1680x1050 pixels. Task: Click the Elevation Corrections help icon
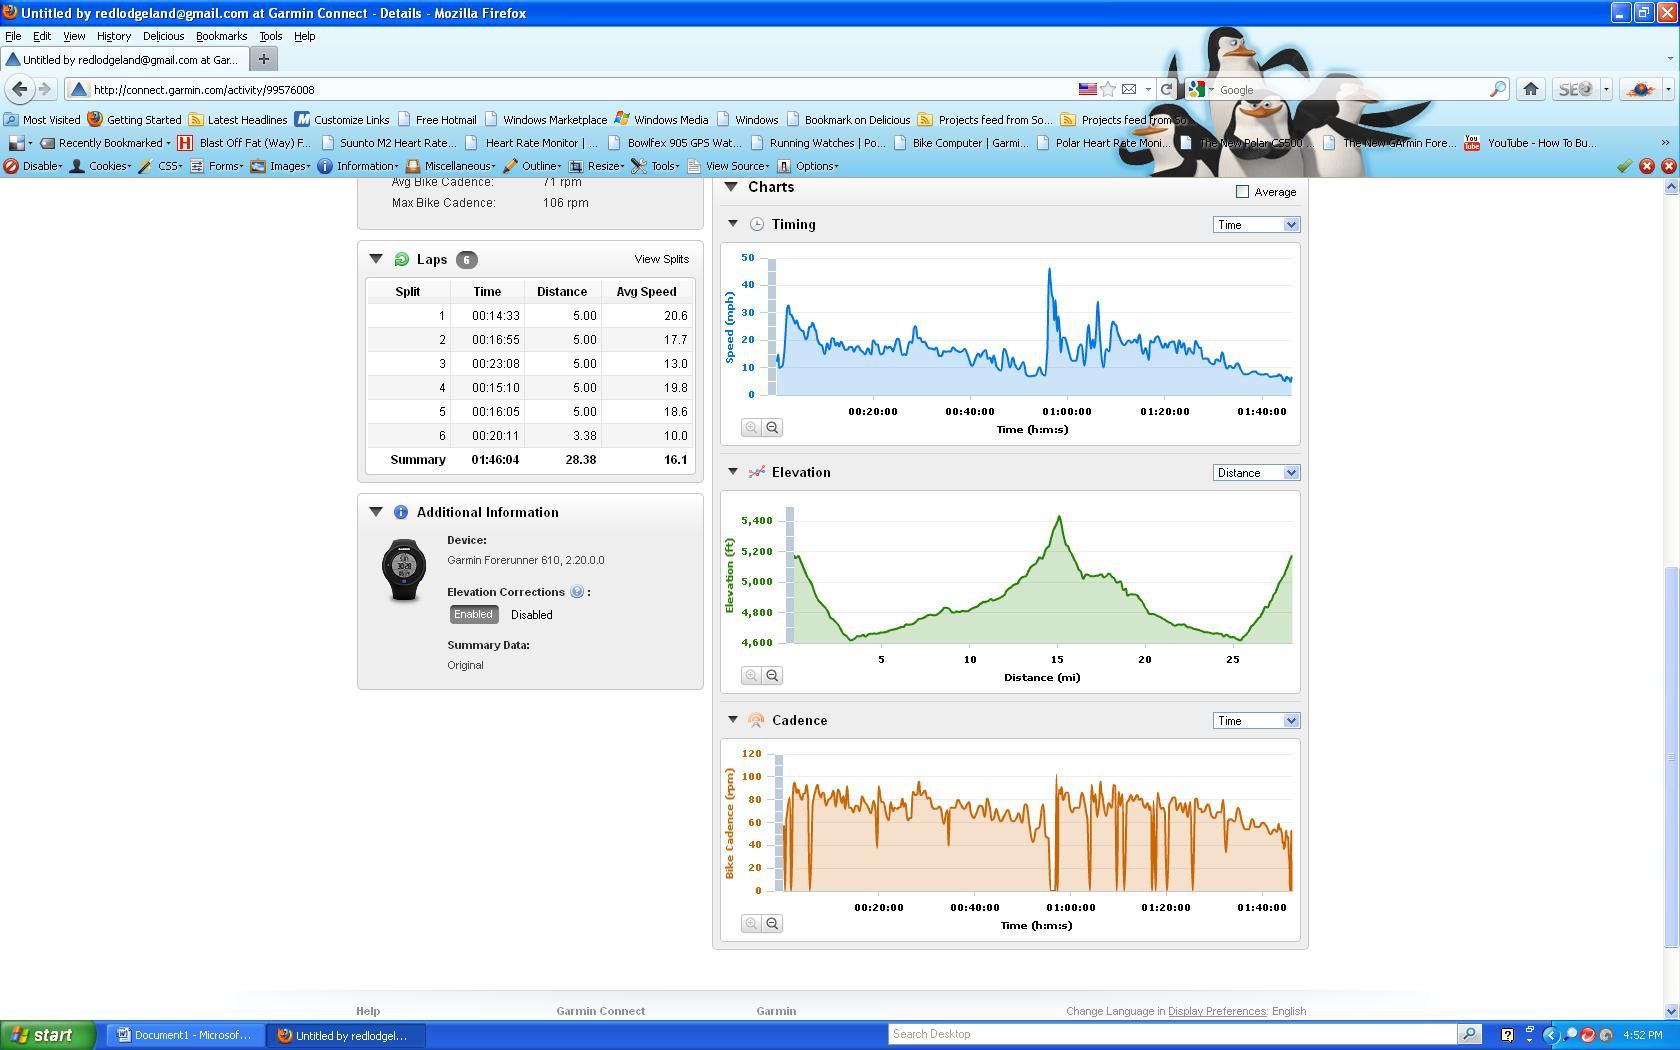tap(577, 592)
